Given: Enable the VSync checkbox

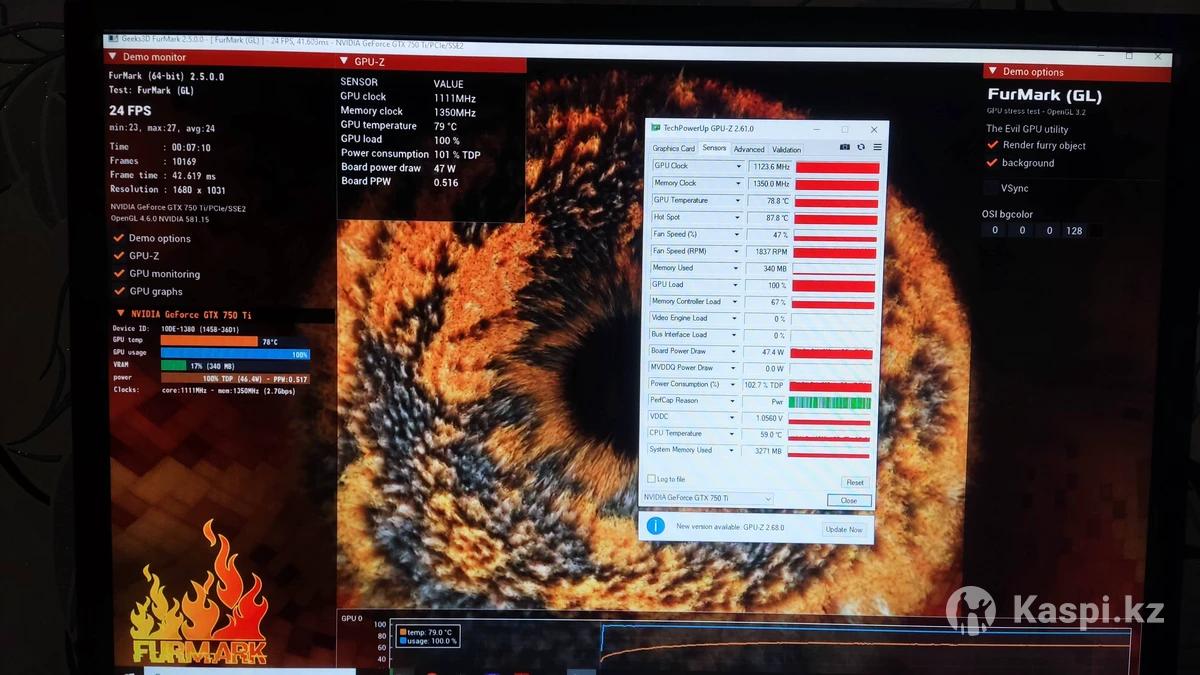Looking at the screenshot, I should (x=992, y=188).
